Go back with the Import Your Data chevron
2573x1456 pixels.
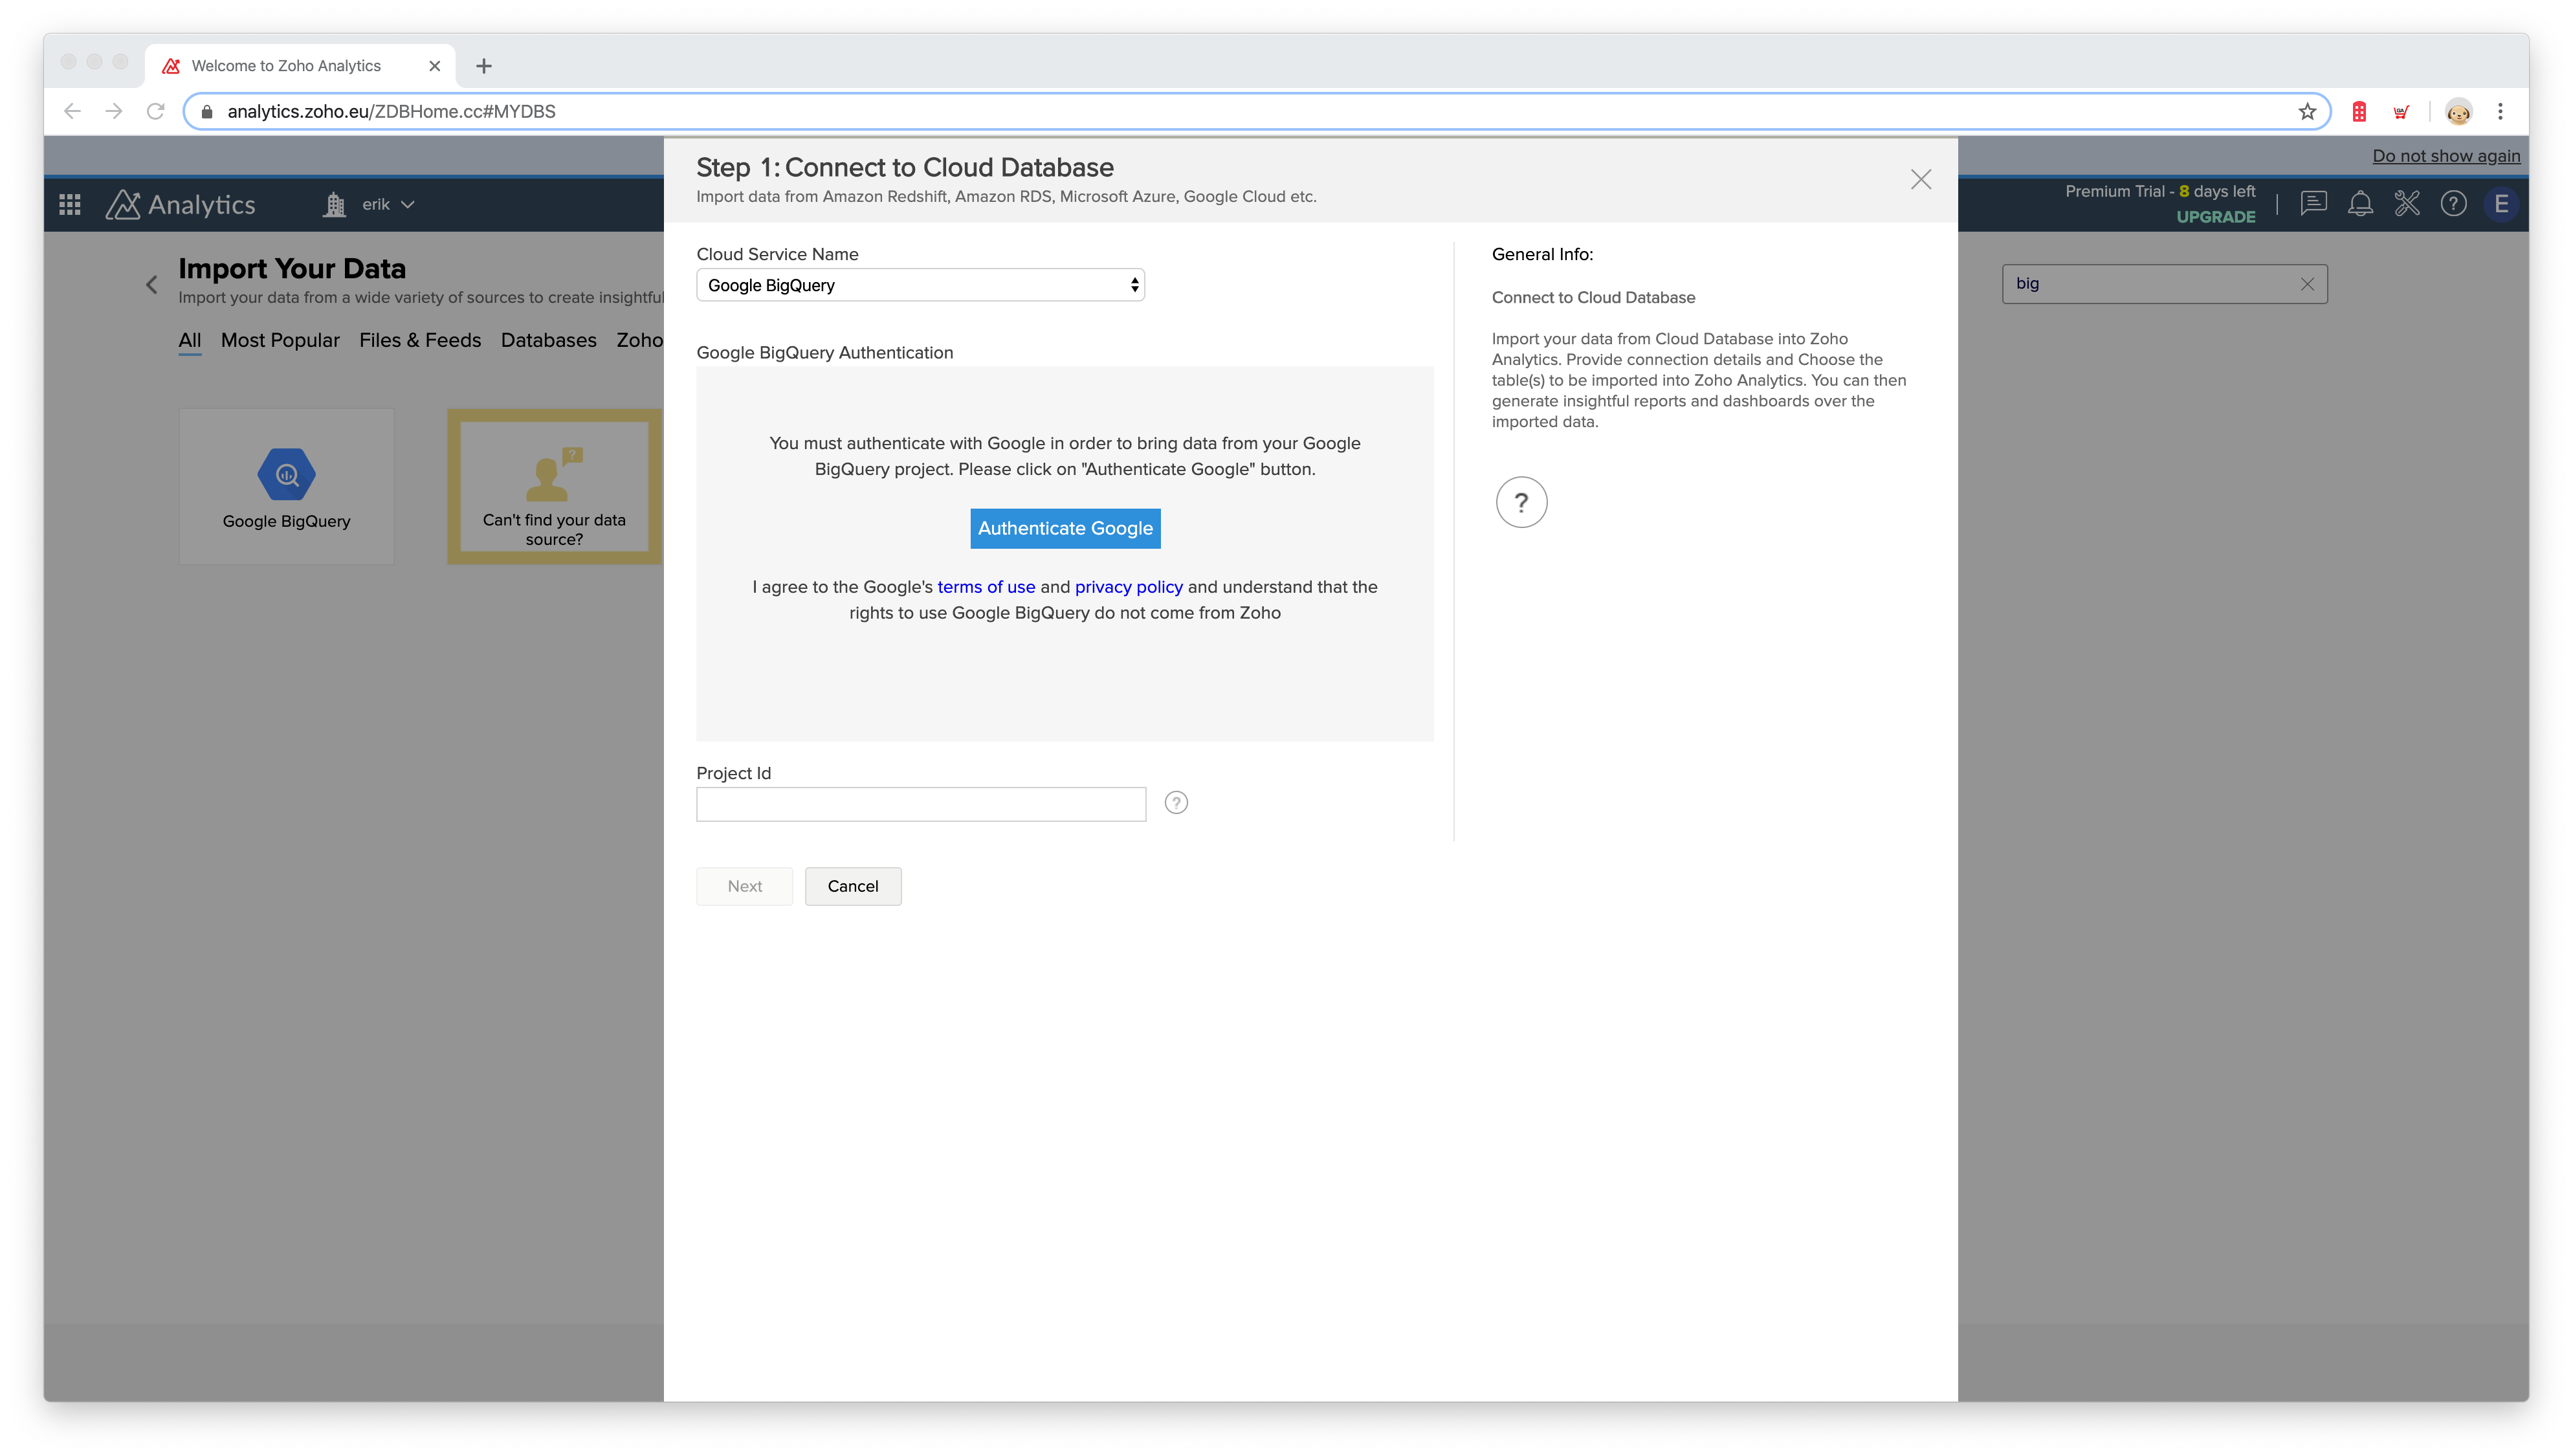click(151, 284)
